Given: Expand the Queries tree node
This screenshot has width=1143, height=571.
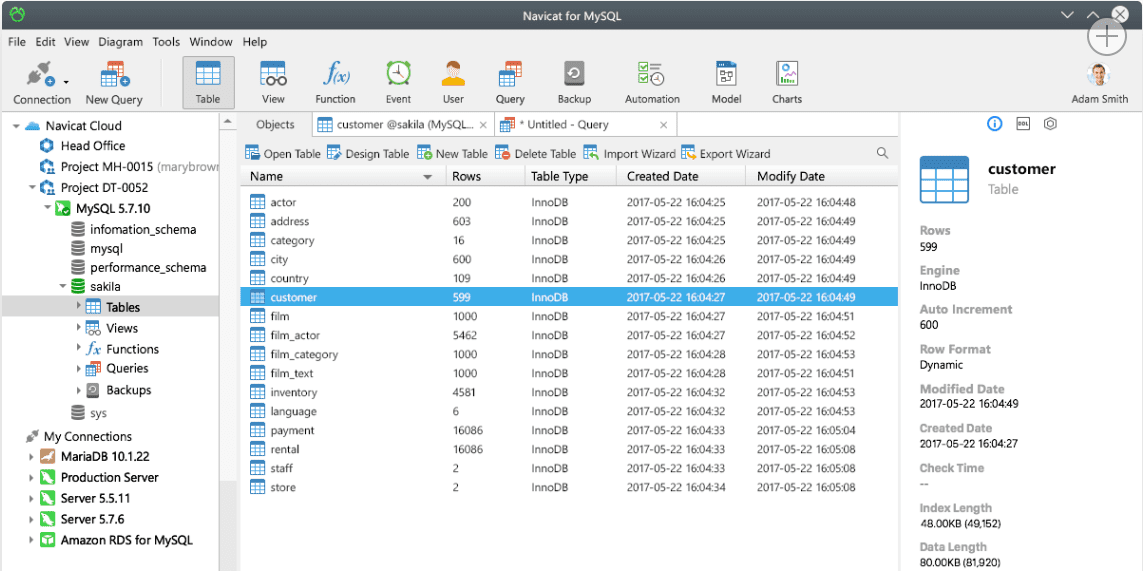Looking at the screenshot, I should tap(79, 368).
